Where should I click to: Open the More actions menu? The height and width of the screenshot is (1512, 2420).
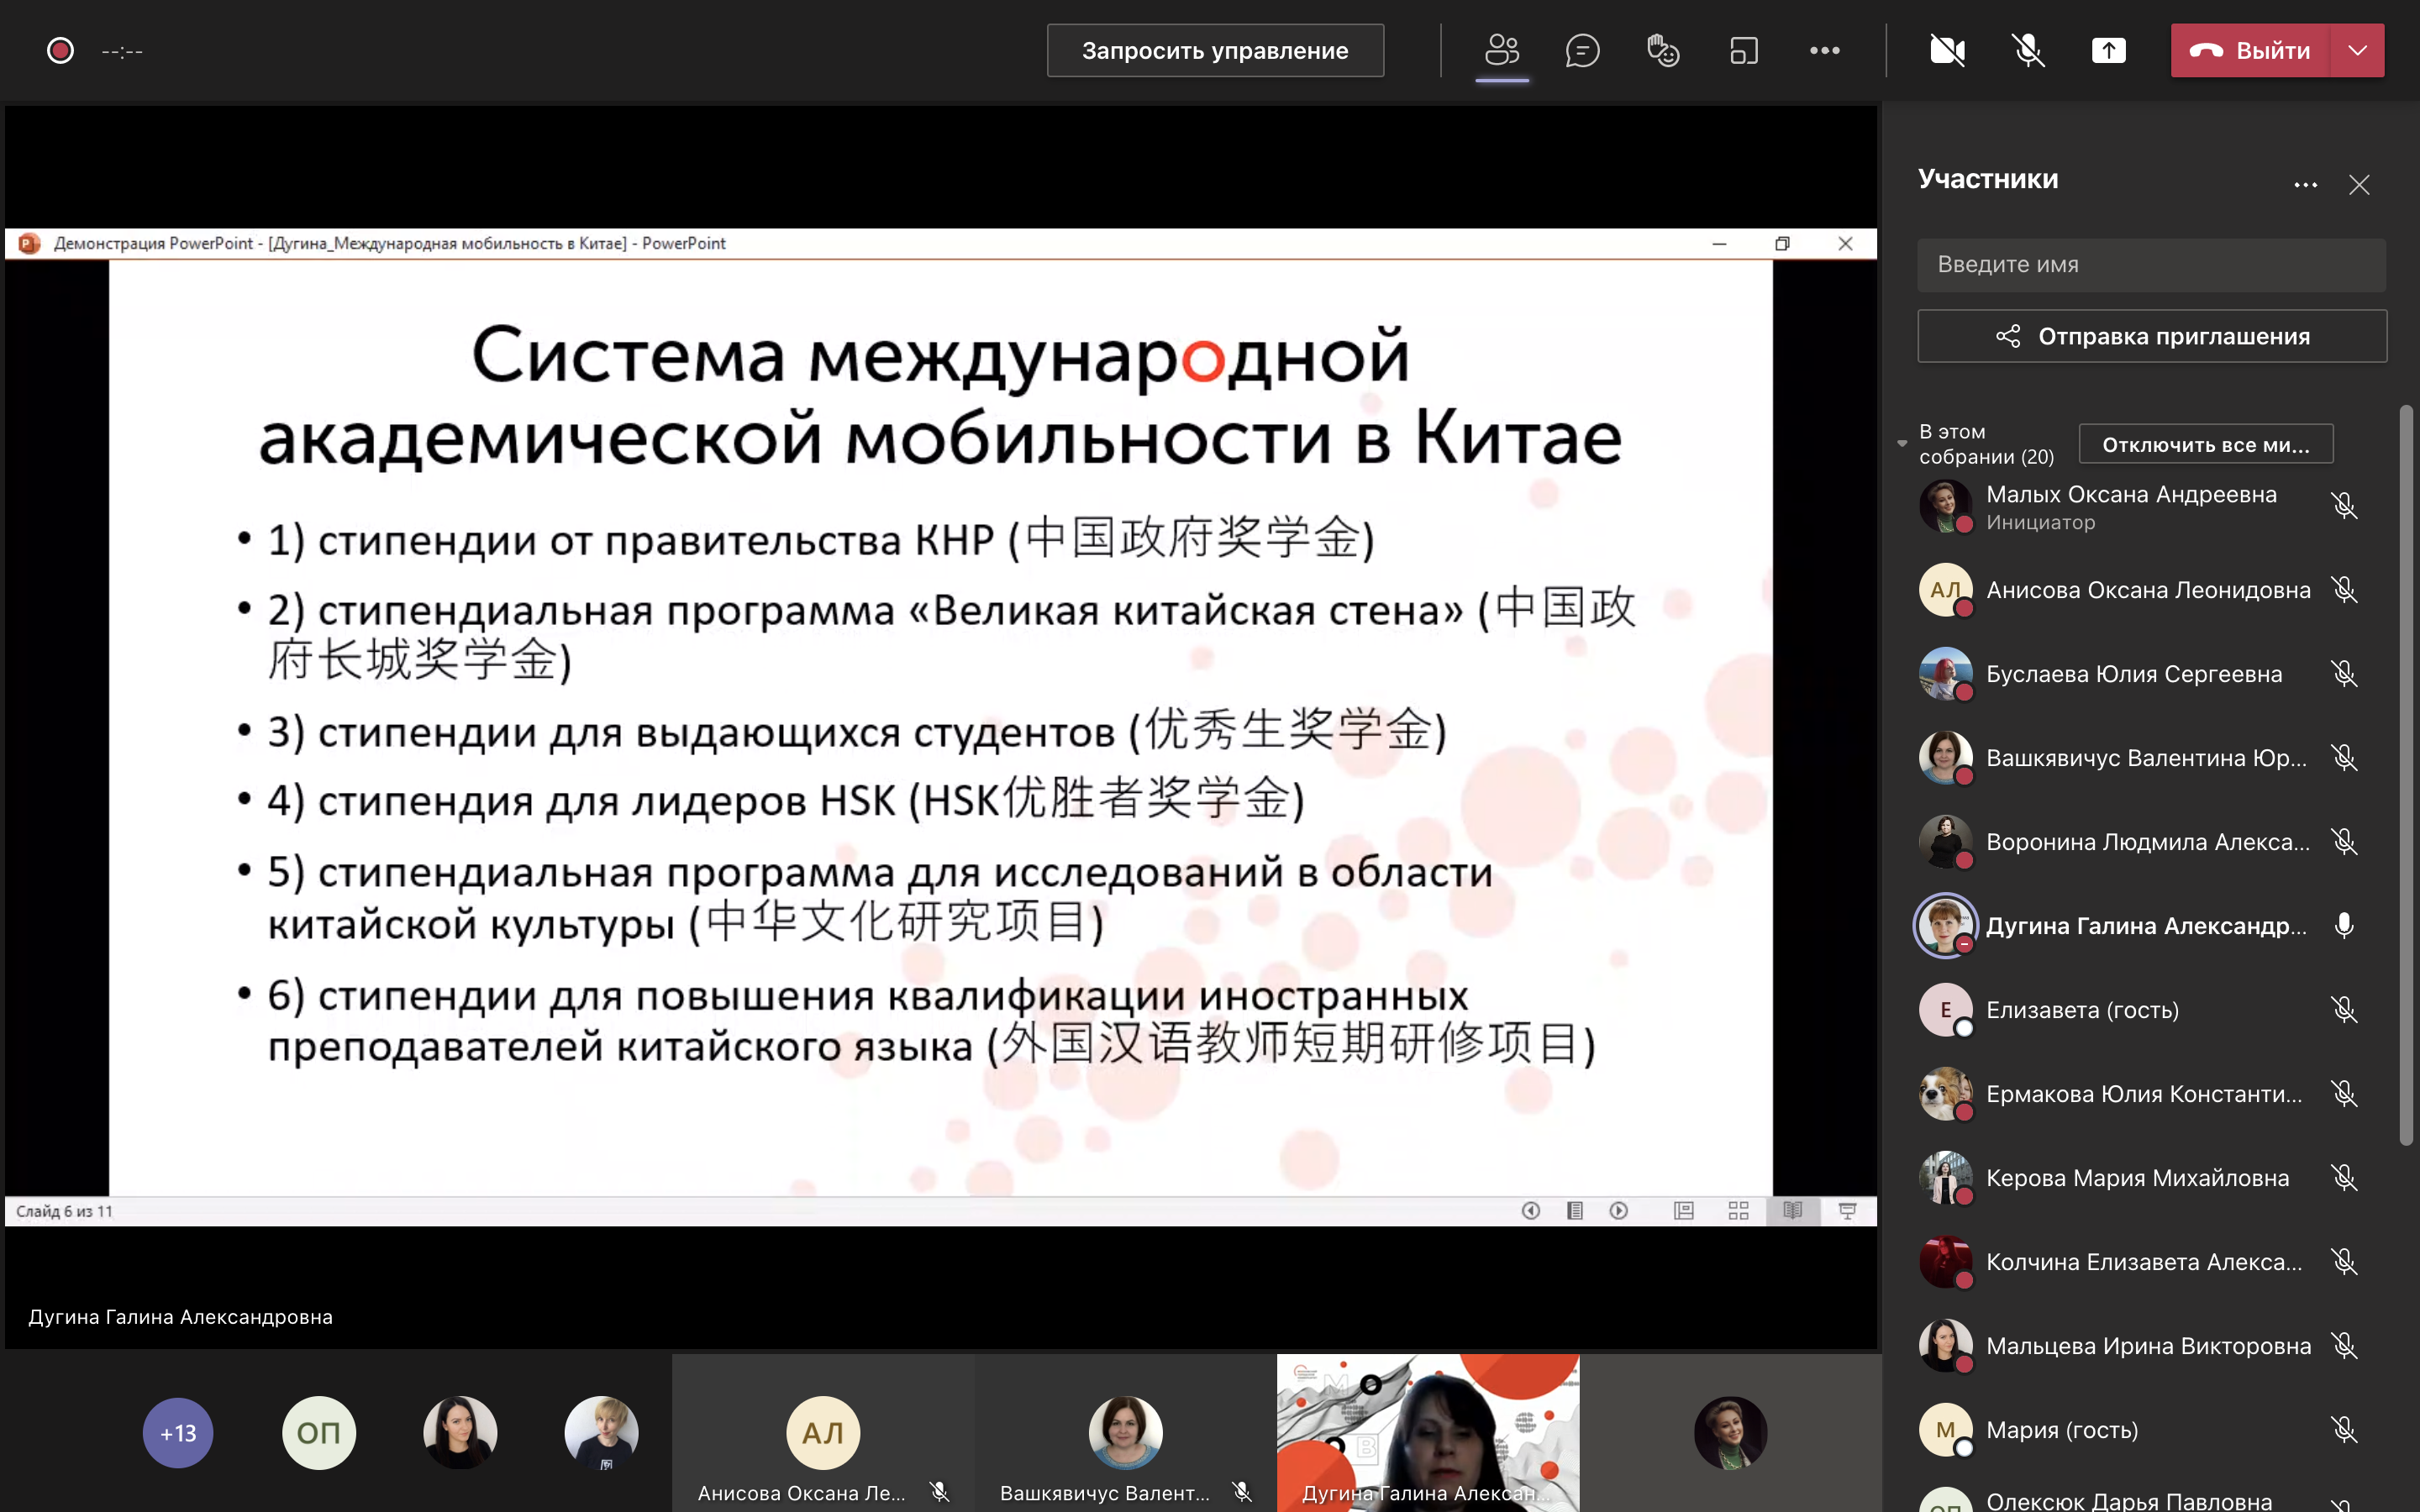click(x=1827, y=50)
